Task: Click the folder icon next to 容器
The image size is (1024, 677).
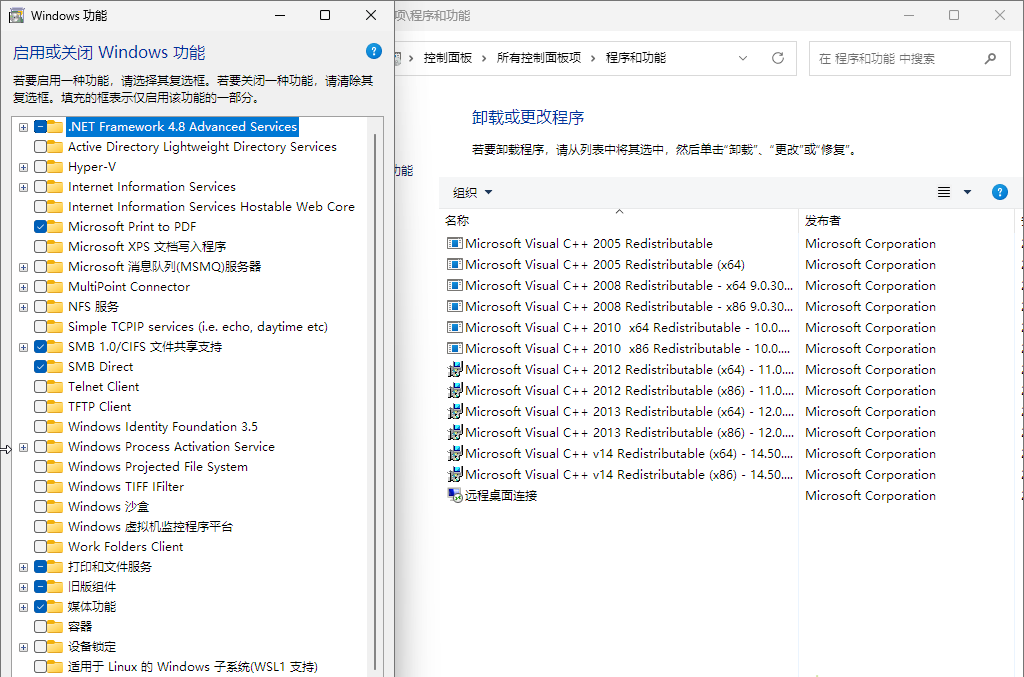Action: (55, 627)
